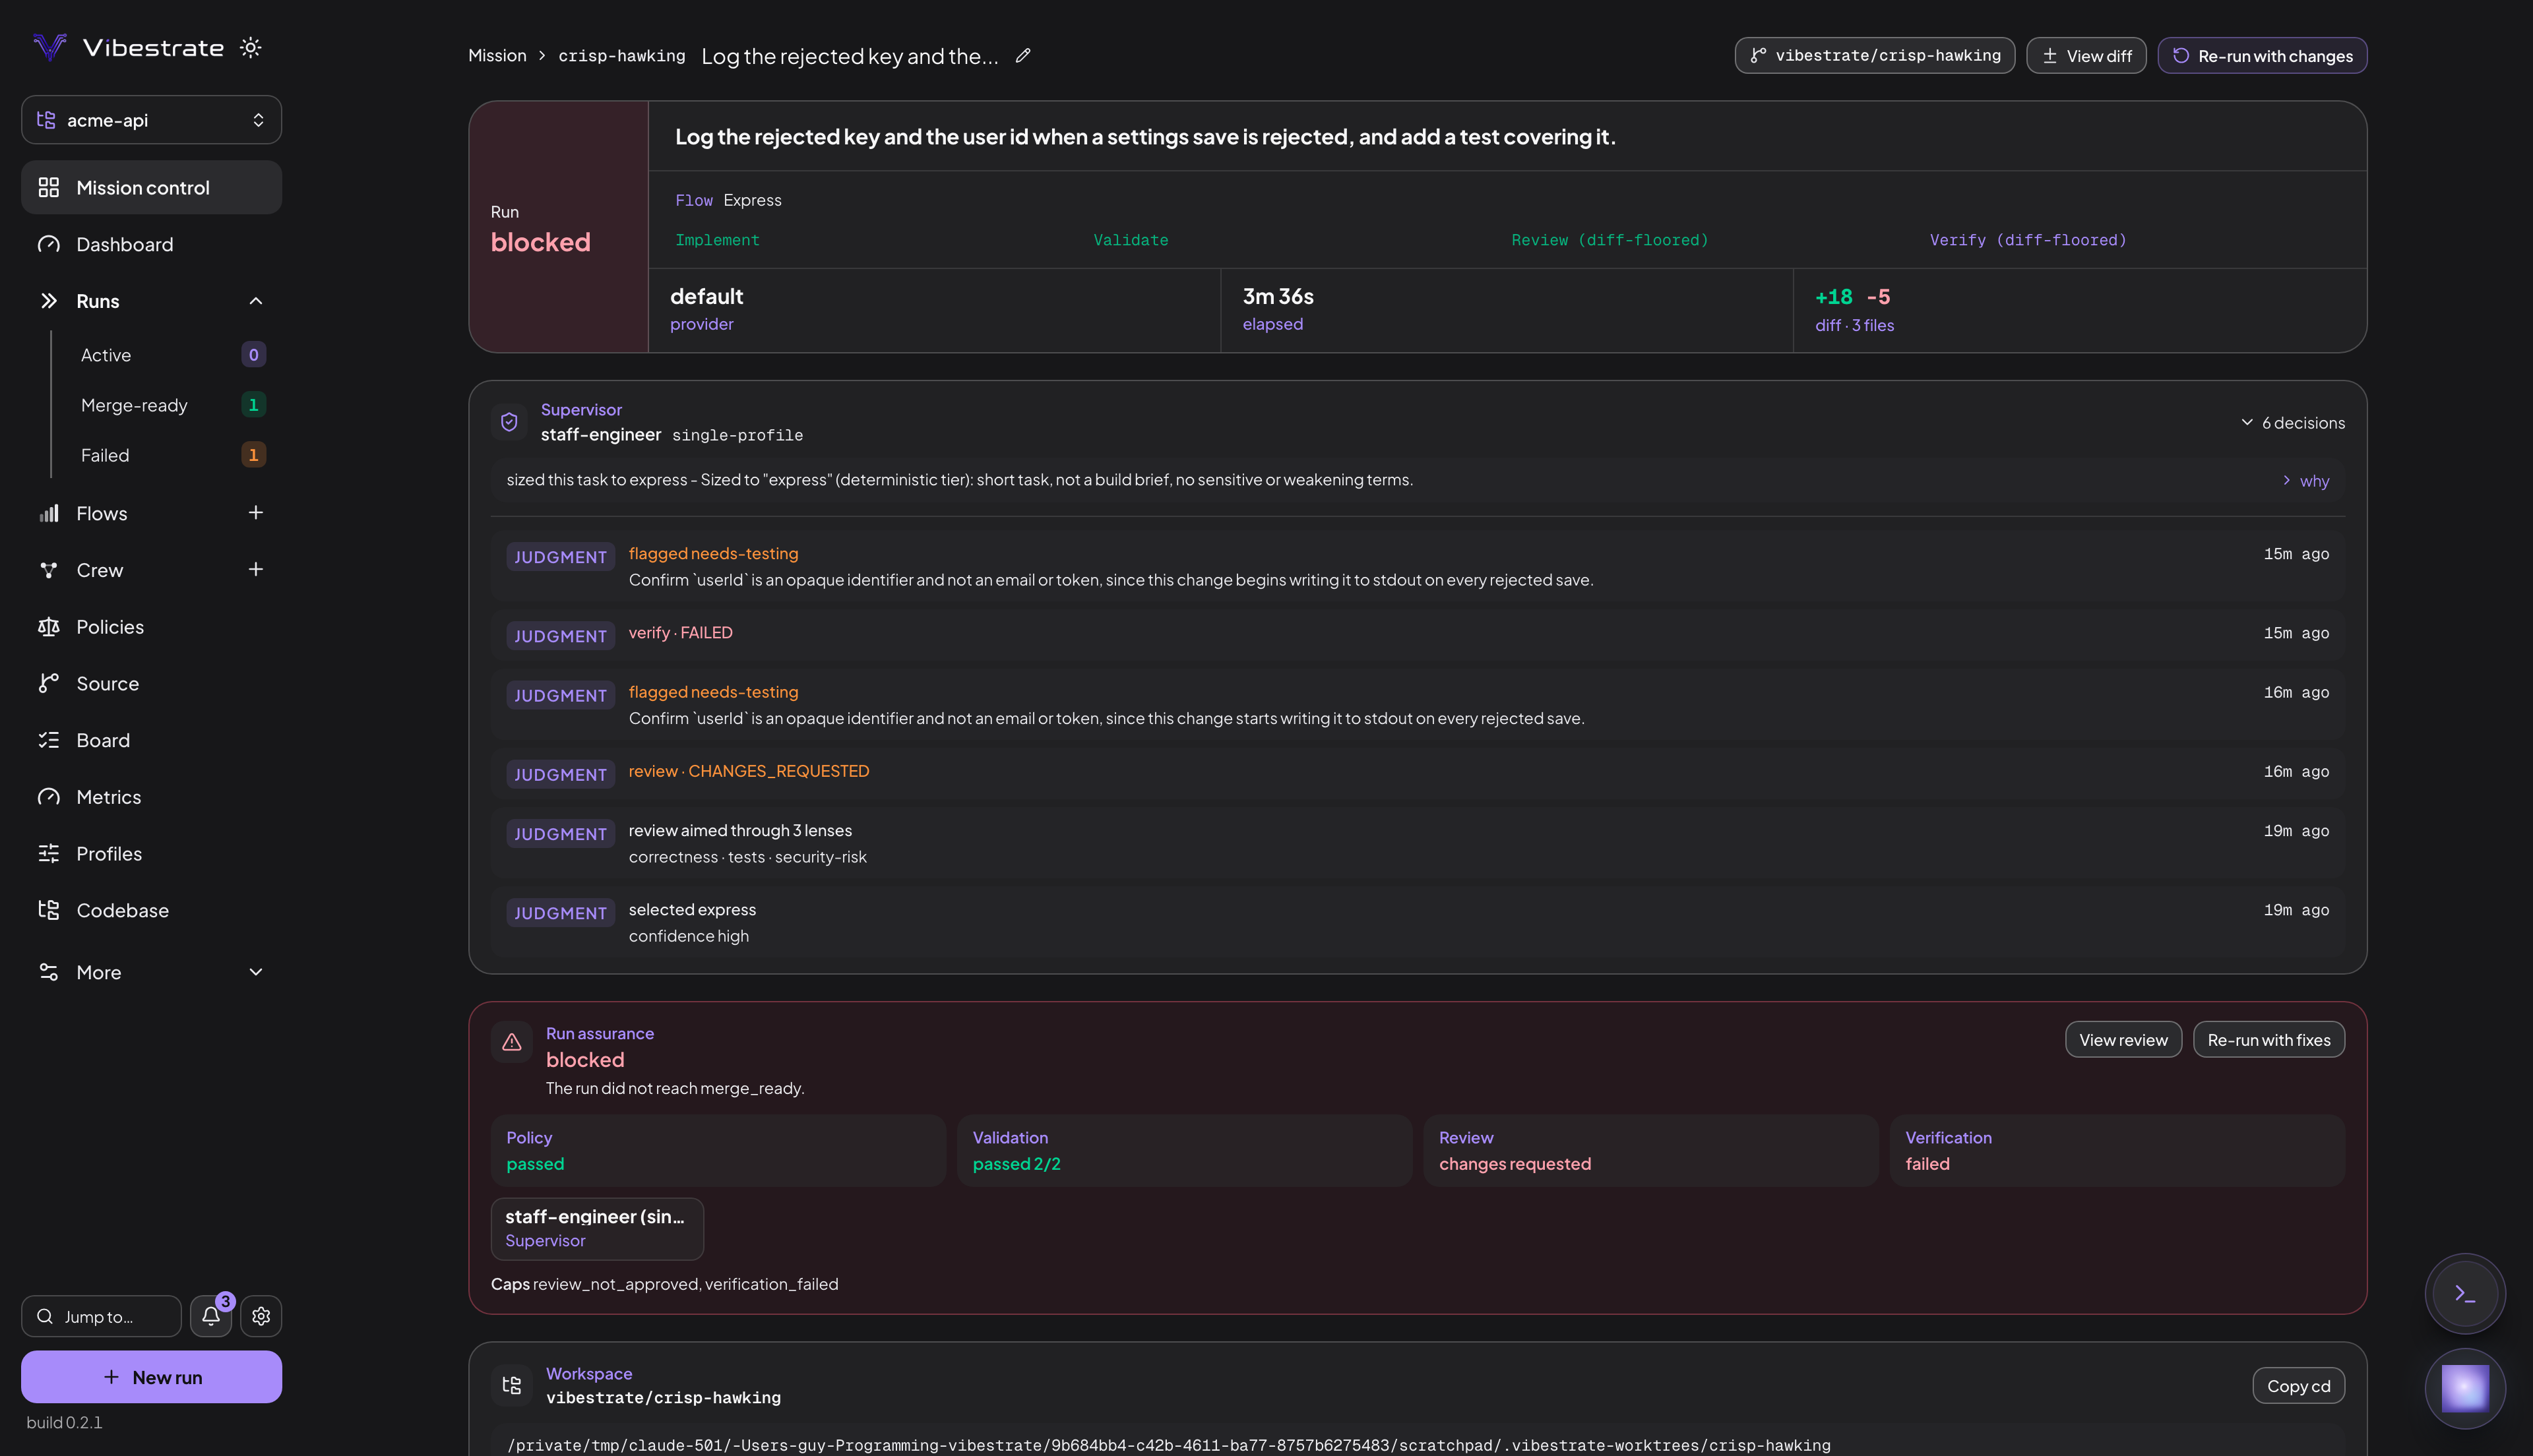Image resolution: width=2533 pixels, height=1456 pixels.
Task: Click the Metrics gauge icon
Action: click(48, 797)
